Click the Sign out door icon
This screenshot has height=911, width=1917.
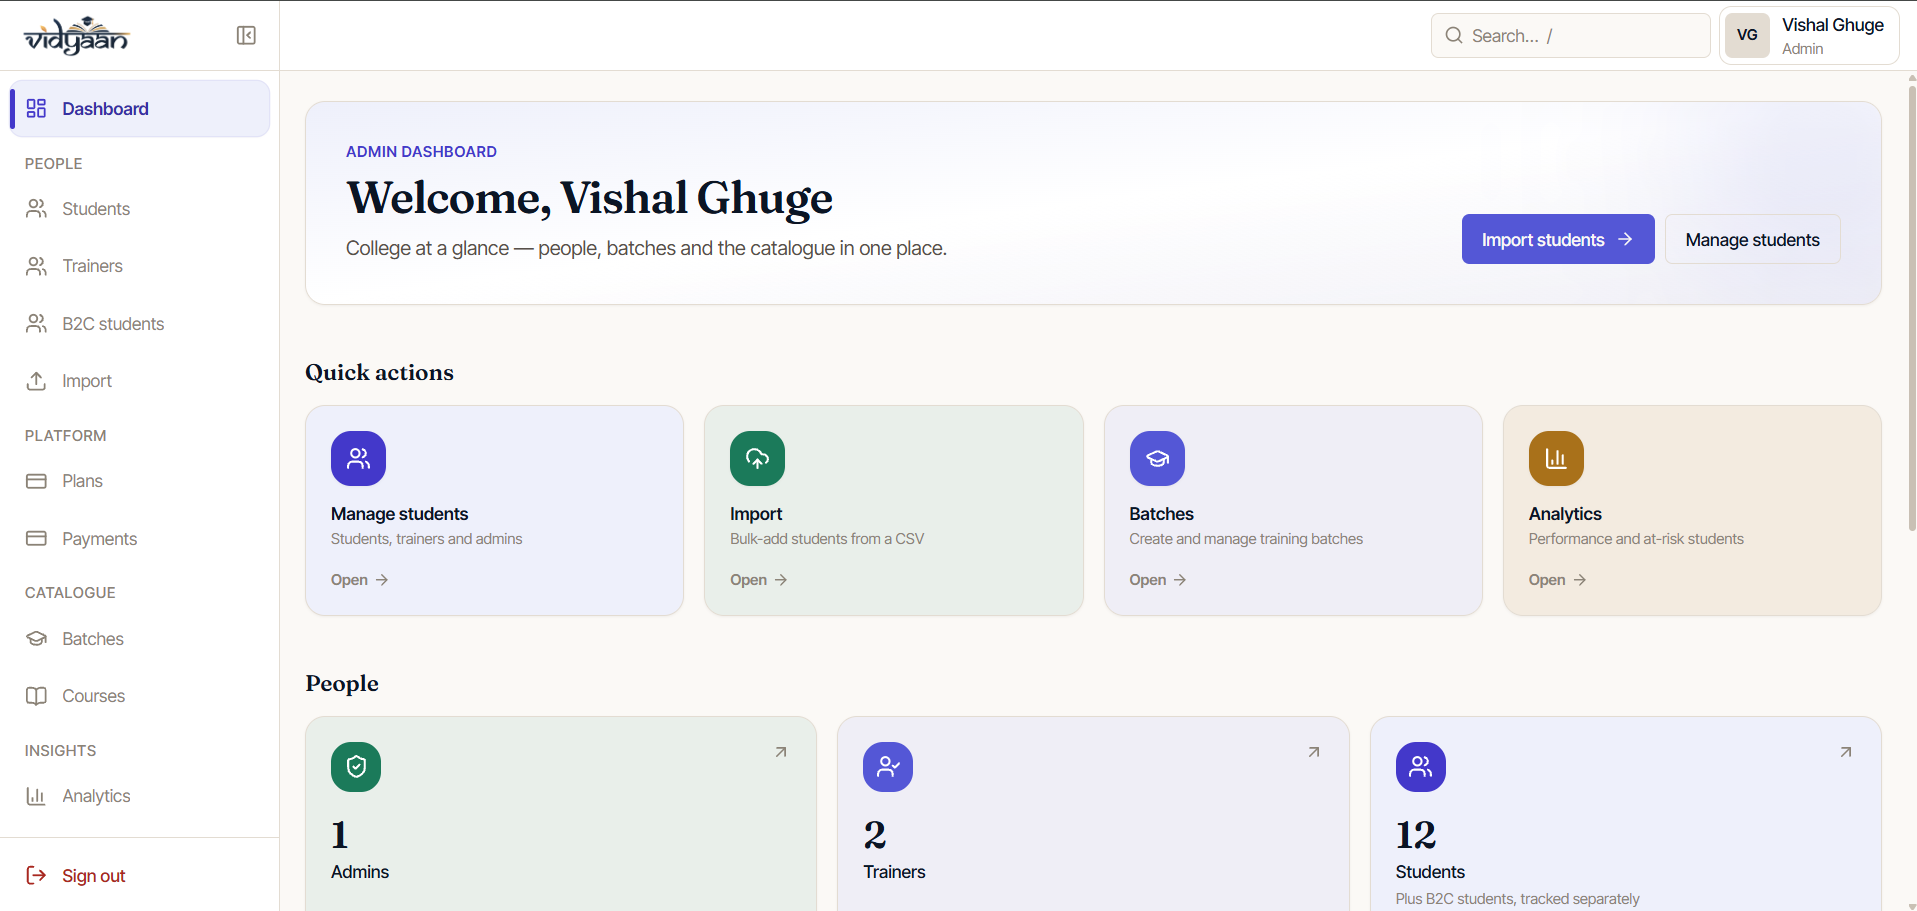(36, 875)
